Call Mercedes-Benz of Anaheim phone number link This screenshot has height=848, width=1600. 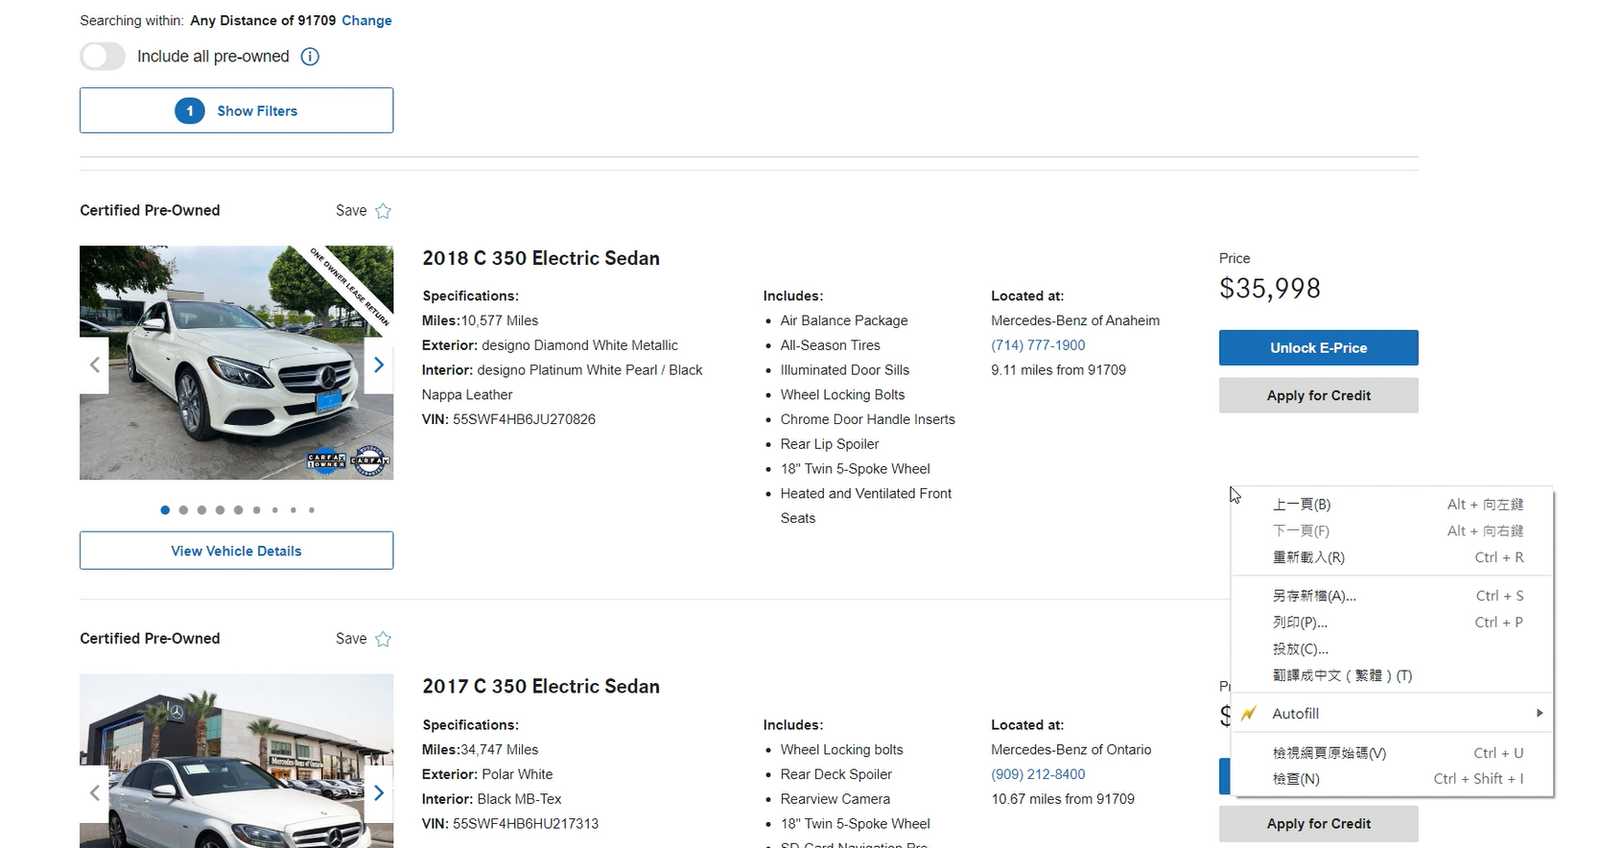click(x=1037, y=345)
